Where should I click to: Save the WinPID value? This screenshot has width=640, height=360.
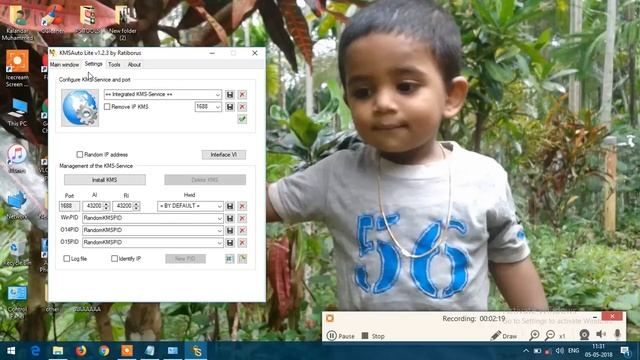[230, 218]
